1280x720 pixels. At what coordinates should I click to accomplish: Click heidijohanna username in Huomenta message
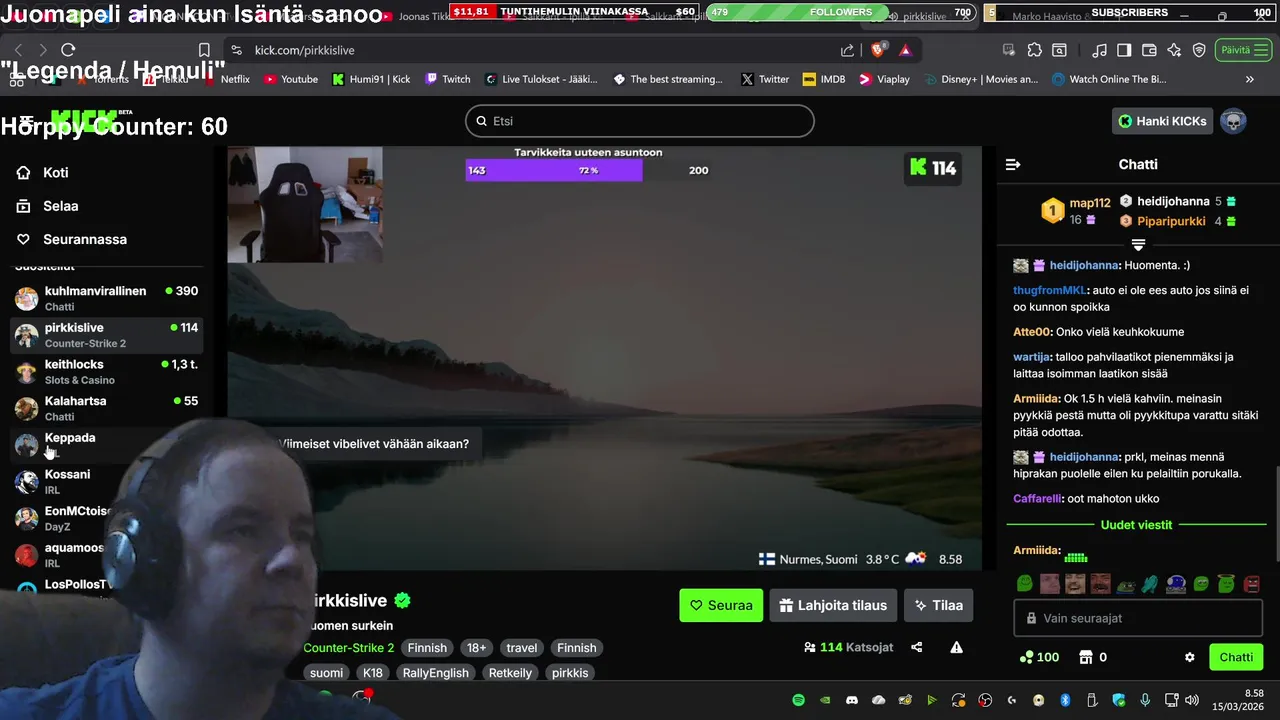[x=1084, y=265]
